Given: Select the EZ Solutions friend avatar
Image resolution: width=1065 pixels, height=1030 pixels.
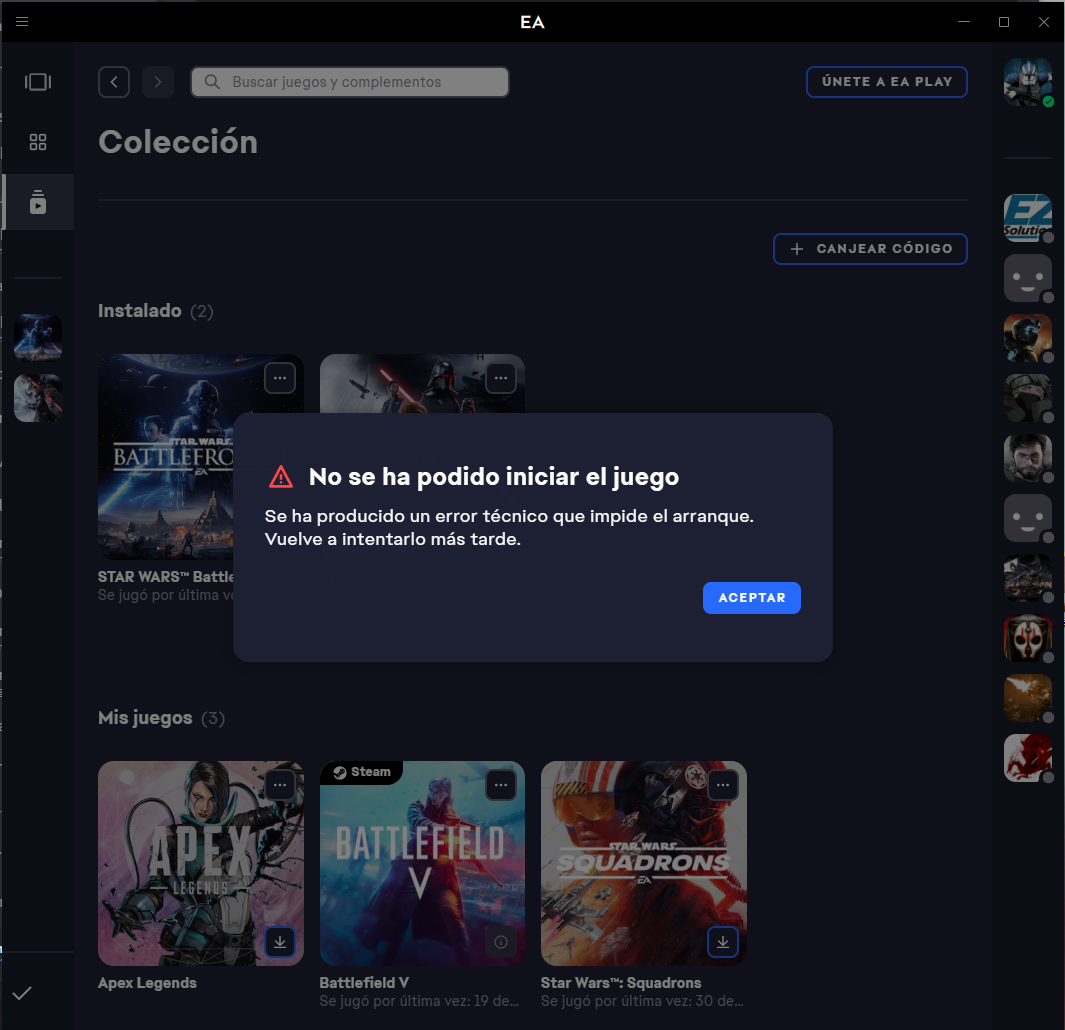Looking at the screenshot, I should click(1027, 218).
